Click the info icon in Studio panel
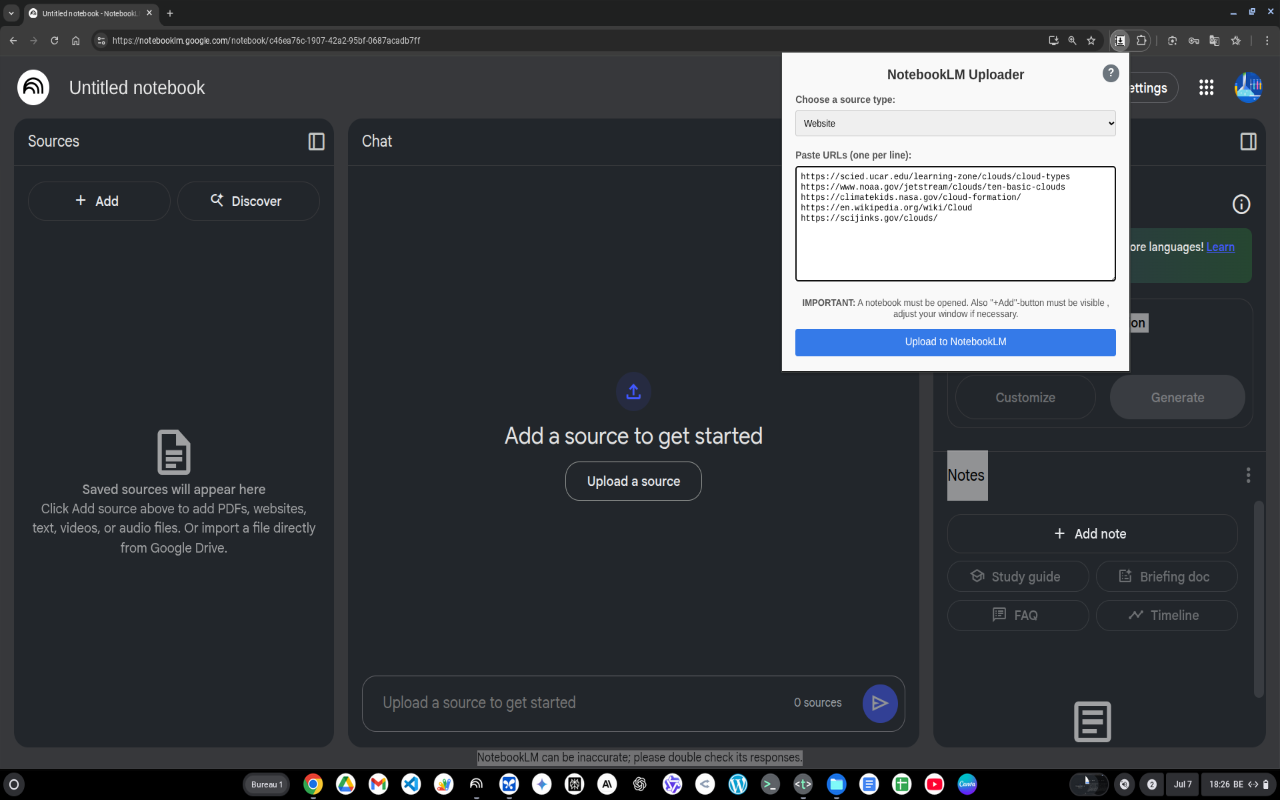 (1241, 204)
